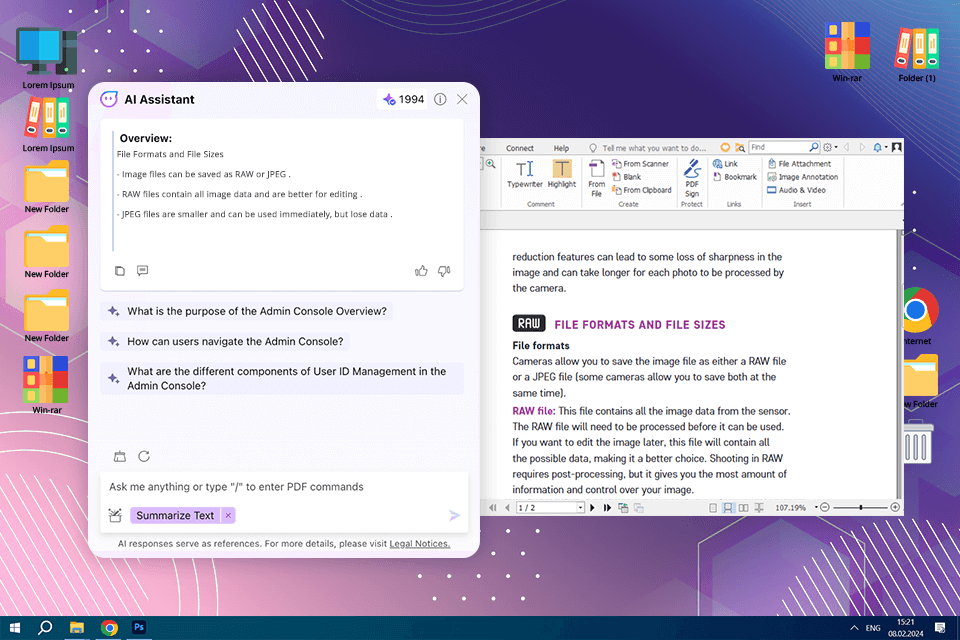Image resolution: width=960 pixels, height=640 pixels.
Task: Open the PDF Sign tool
Action: 692,178
